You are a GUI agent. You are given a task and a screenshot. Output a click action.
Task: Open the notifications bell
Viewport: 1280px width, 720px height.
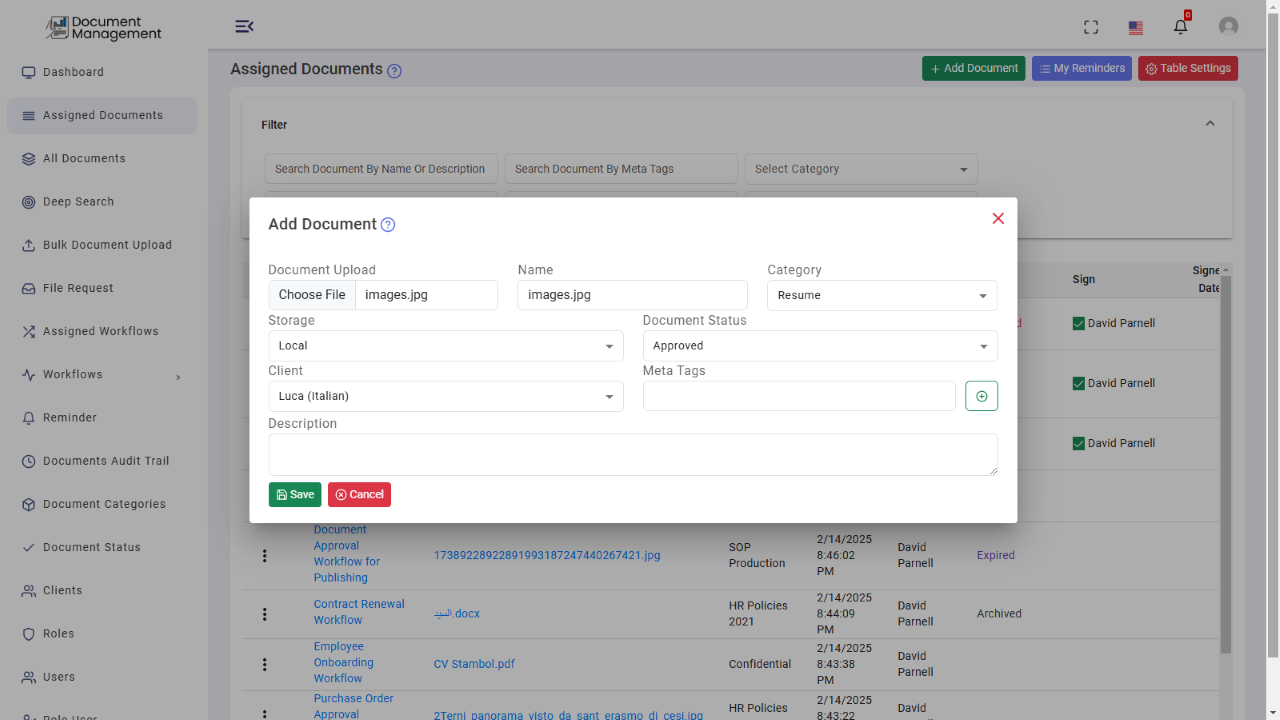[1180, 26]
